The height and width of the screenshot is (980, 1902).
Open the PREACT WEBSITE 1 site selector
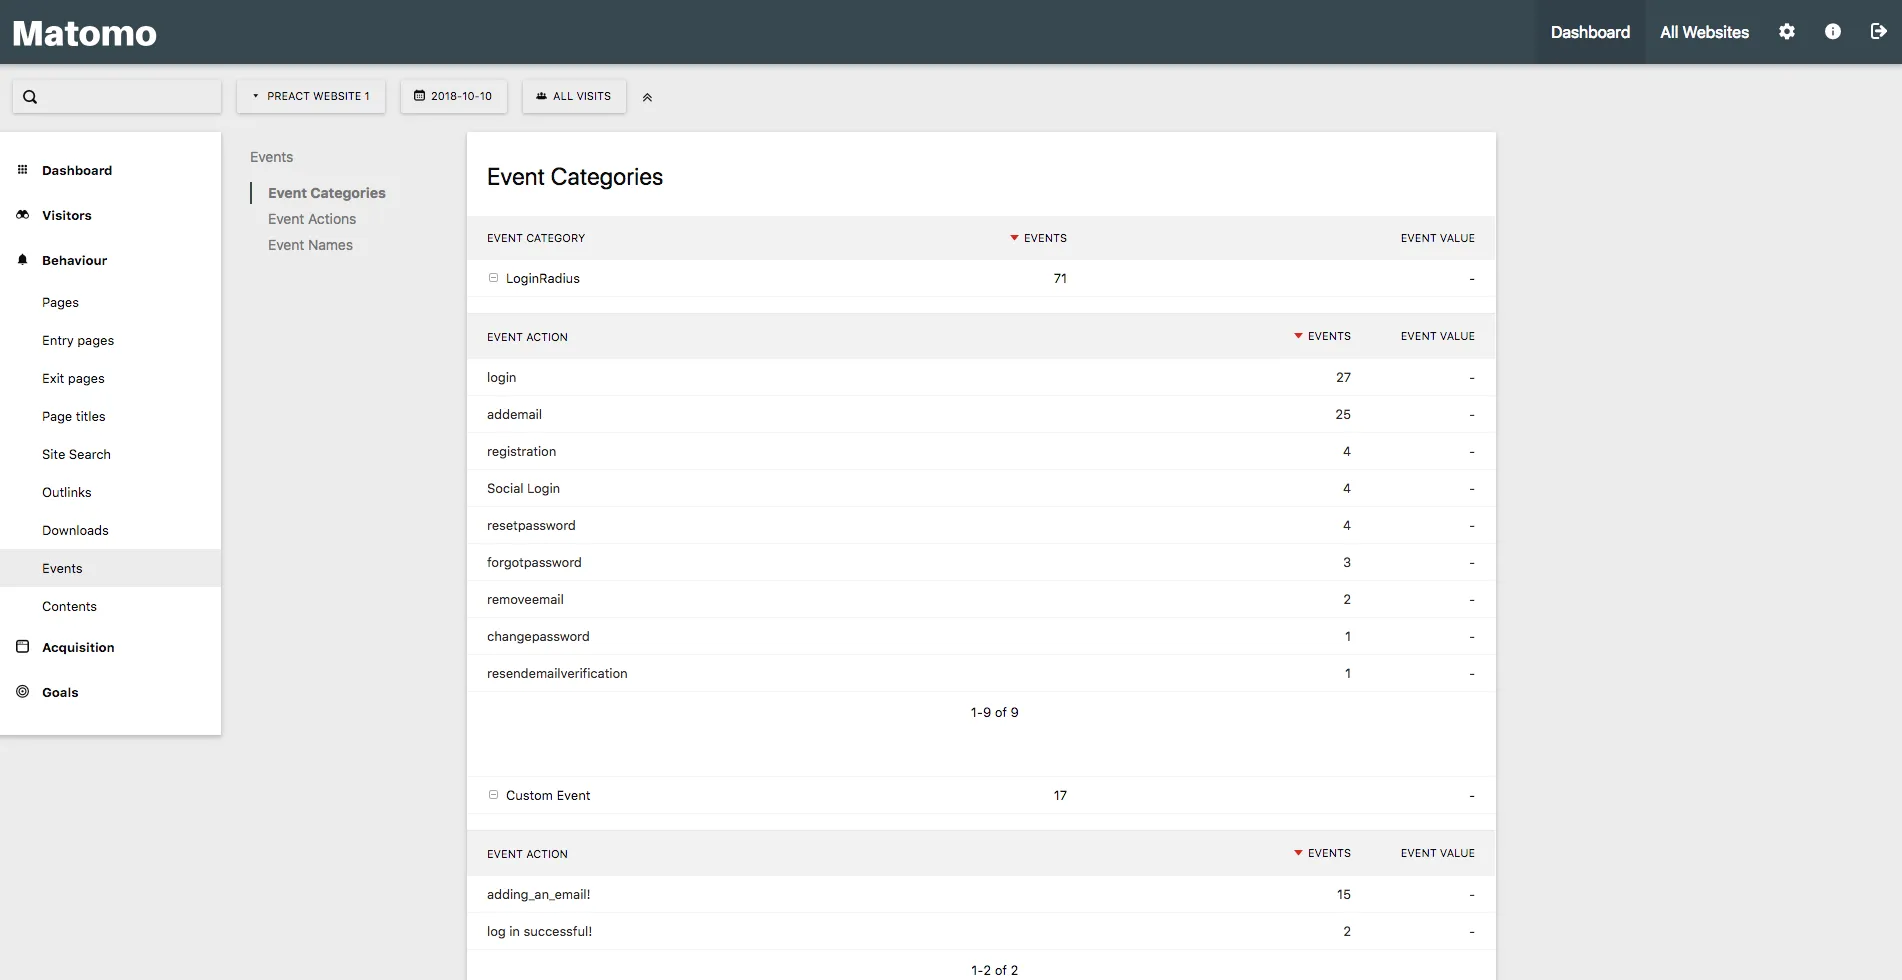point(310,96)
